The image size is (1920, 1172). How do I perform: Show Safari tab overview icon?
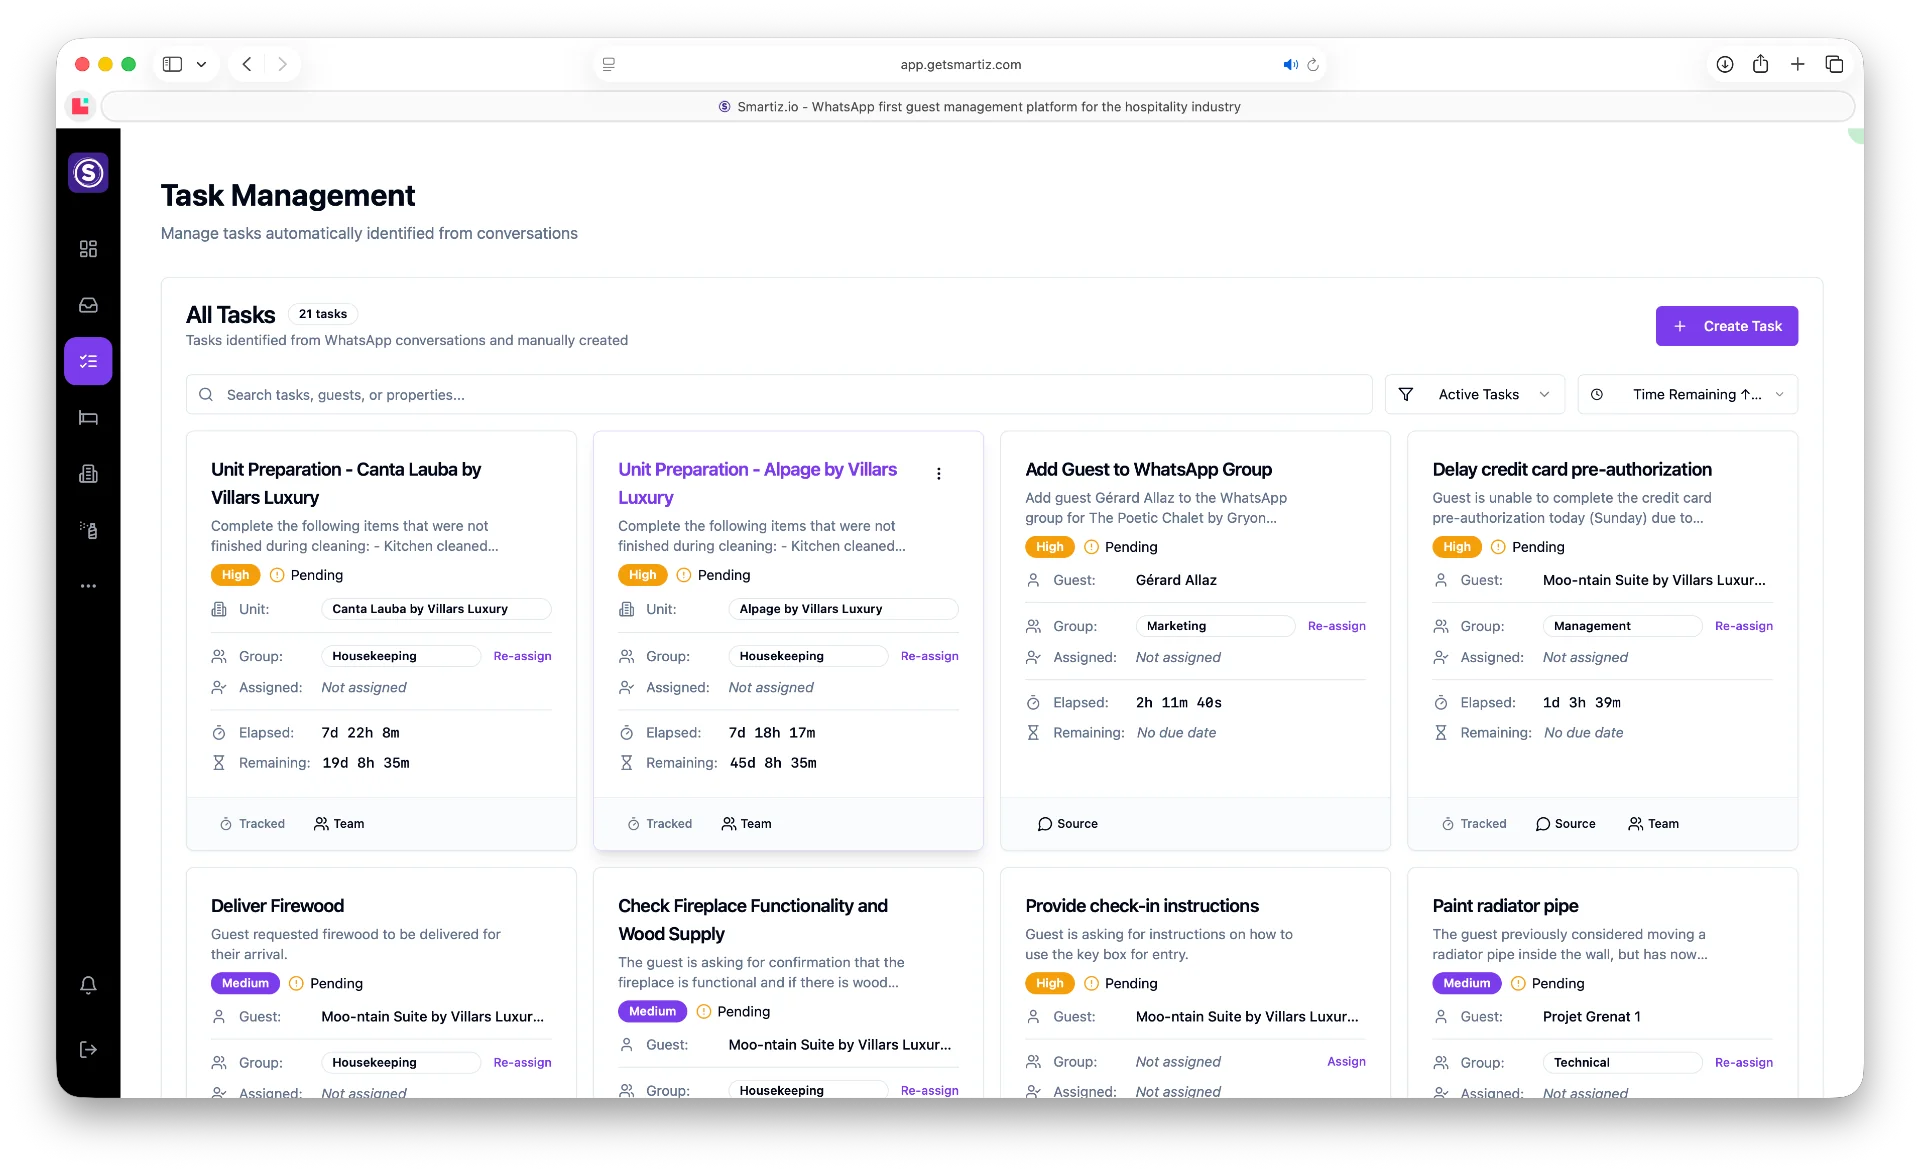coord(1834,64)
